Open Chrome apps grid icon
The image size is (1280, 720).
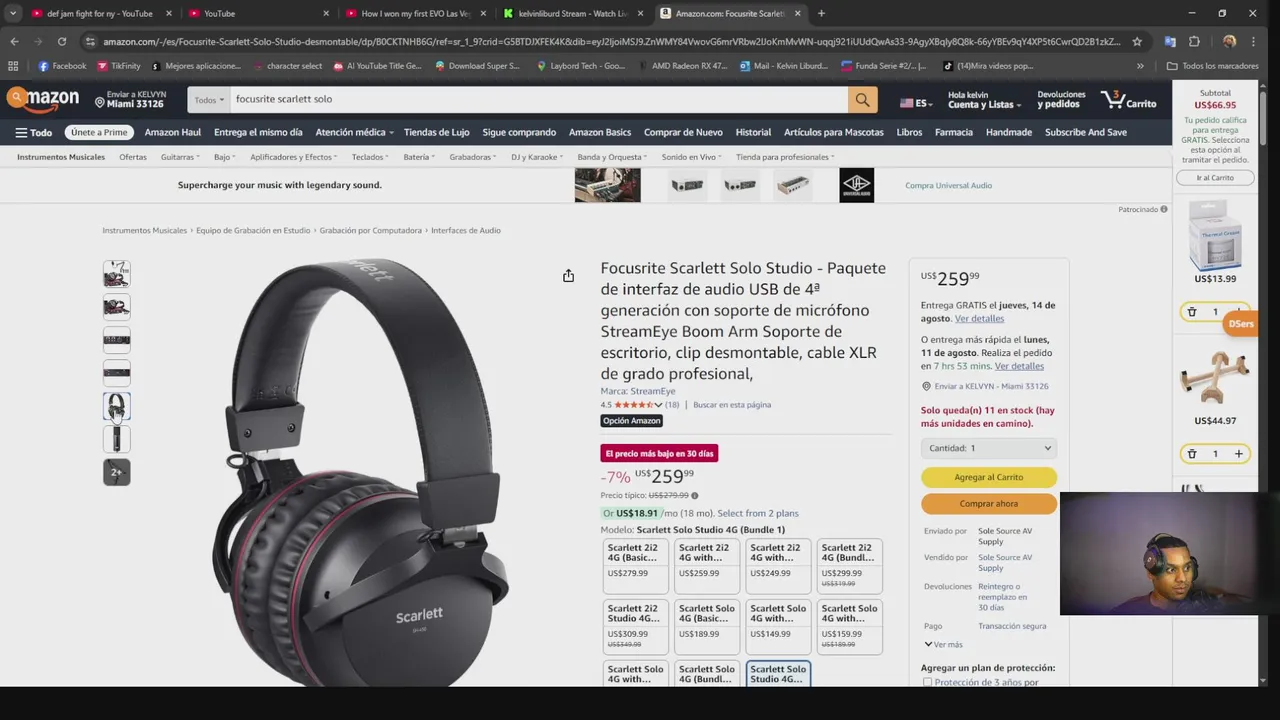tap(13, 66)
